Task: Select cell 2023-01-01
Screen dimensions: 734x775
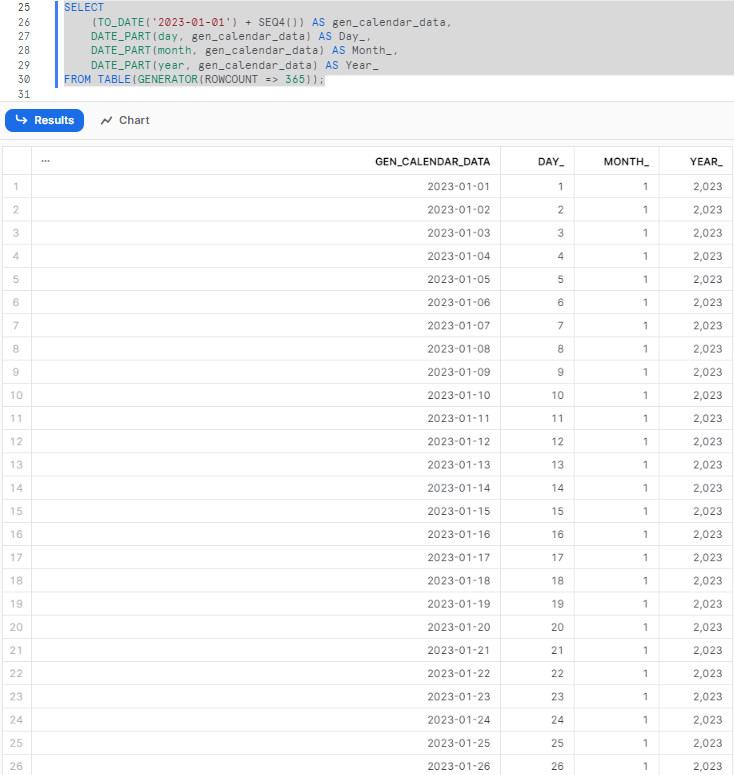Action: (x=266, y=186)
